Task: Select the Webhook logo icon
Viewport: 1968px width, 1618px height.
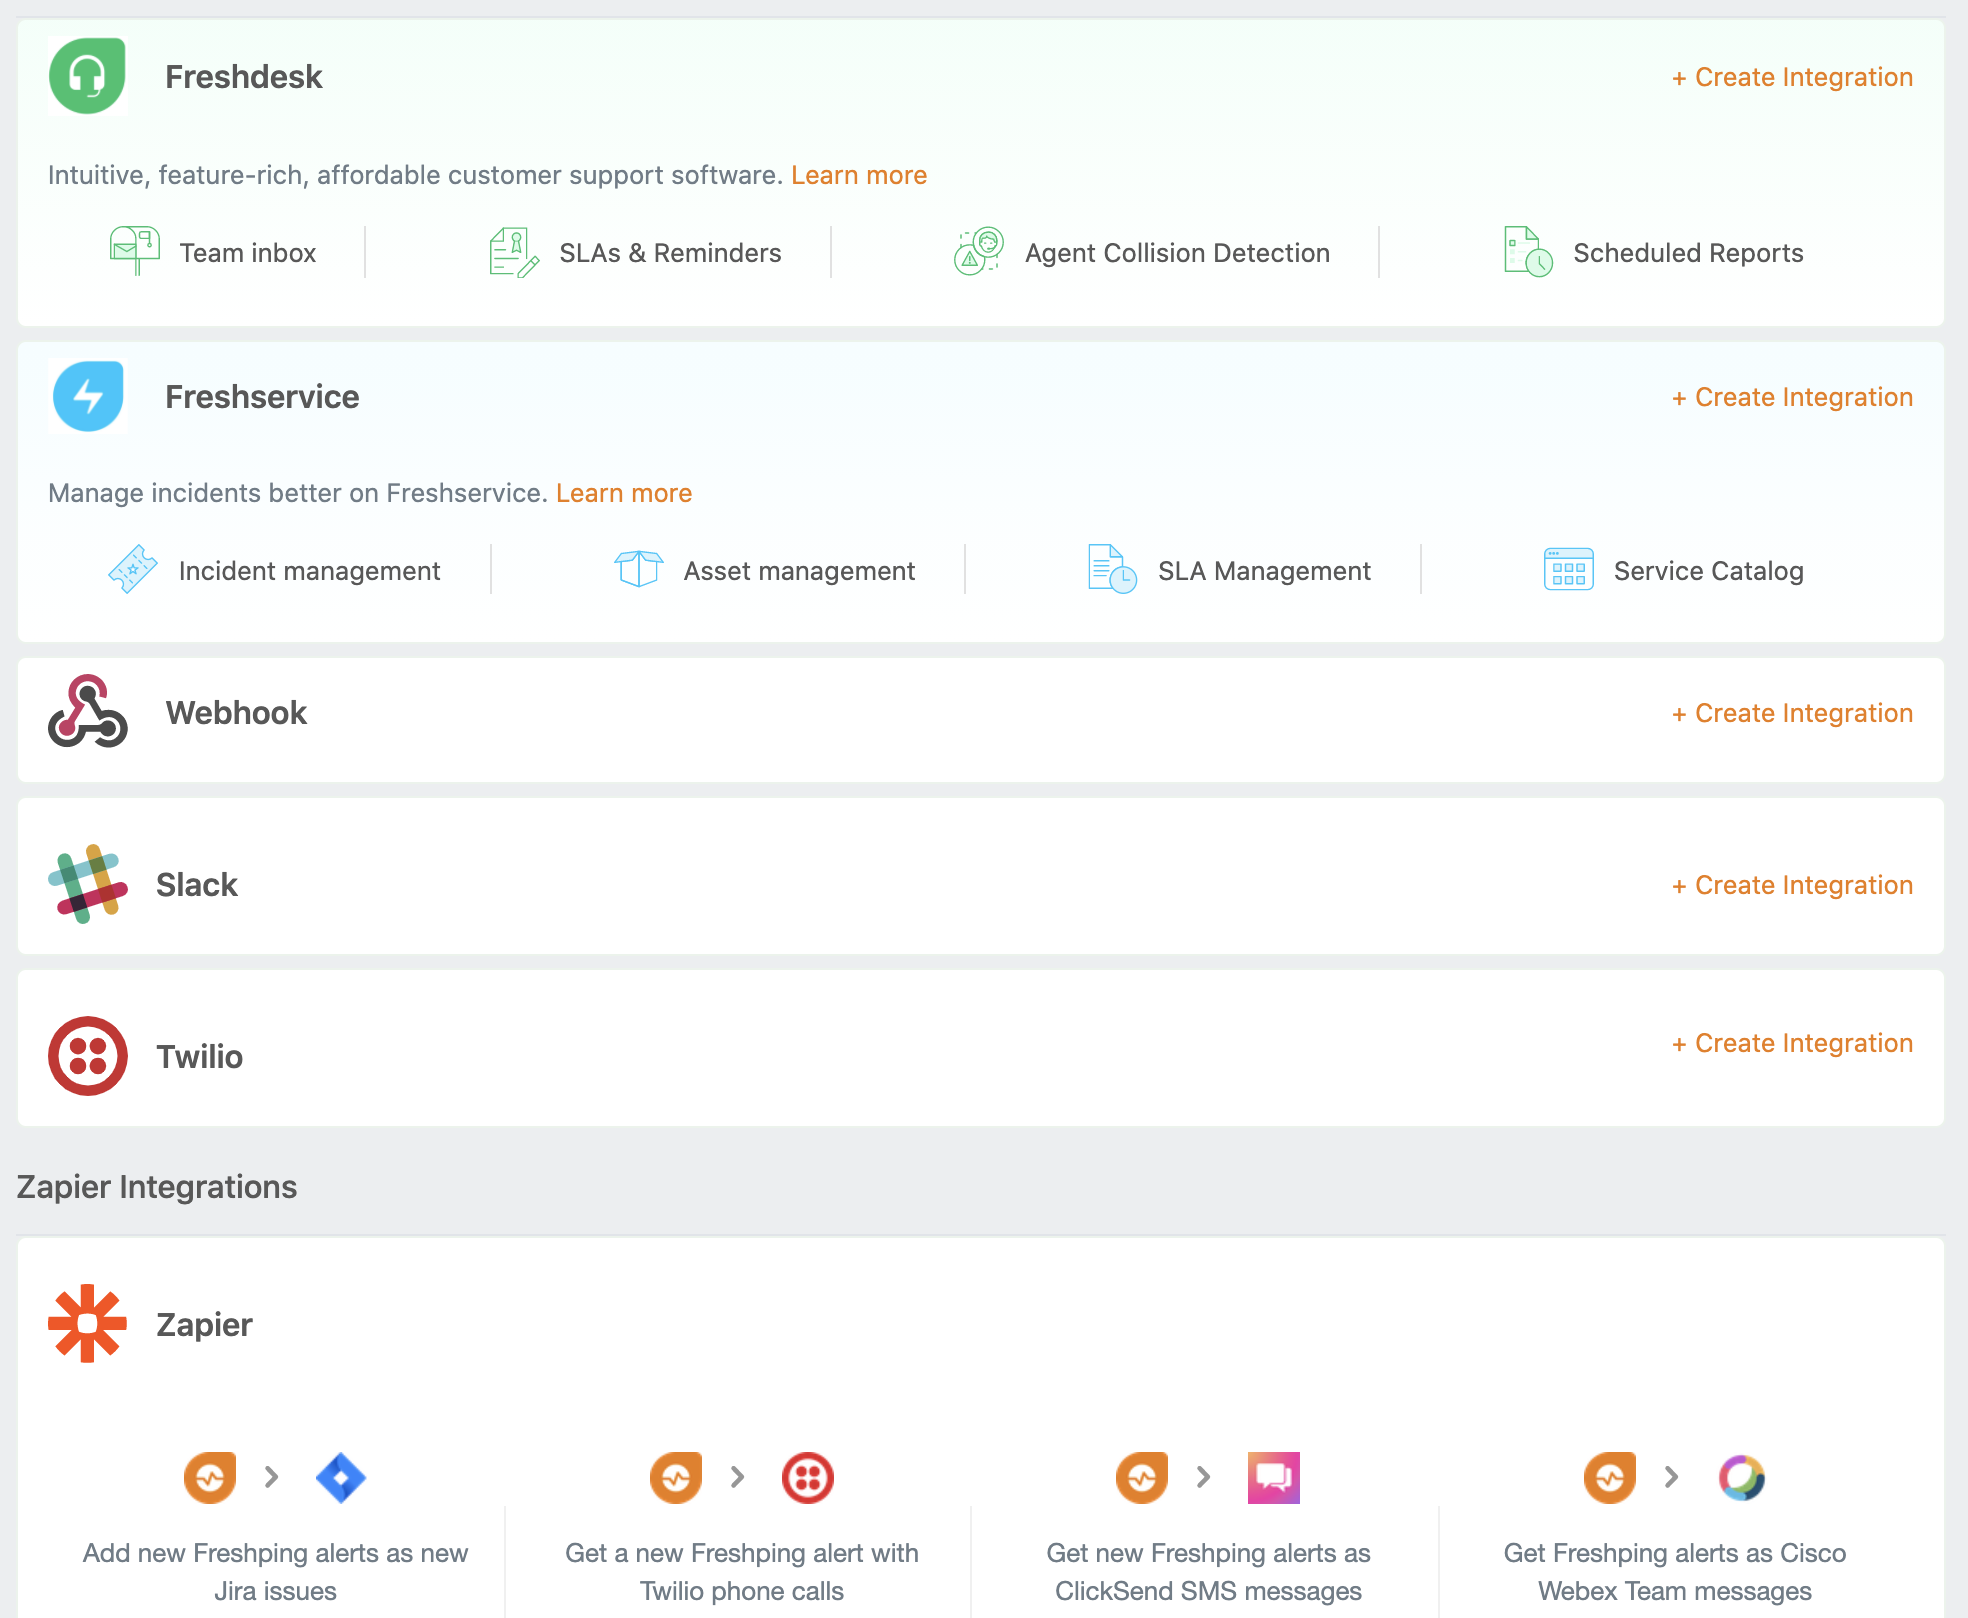Action: (x=88, y=711)
